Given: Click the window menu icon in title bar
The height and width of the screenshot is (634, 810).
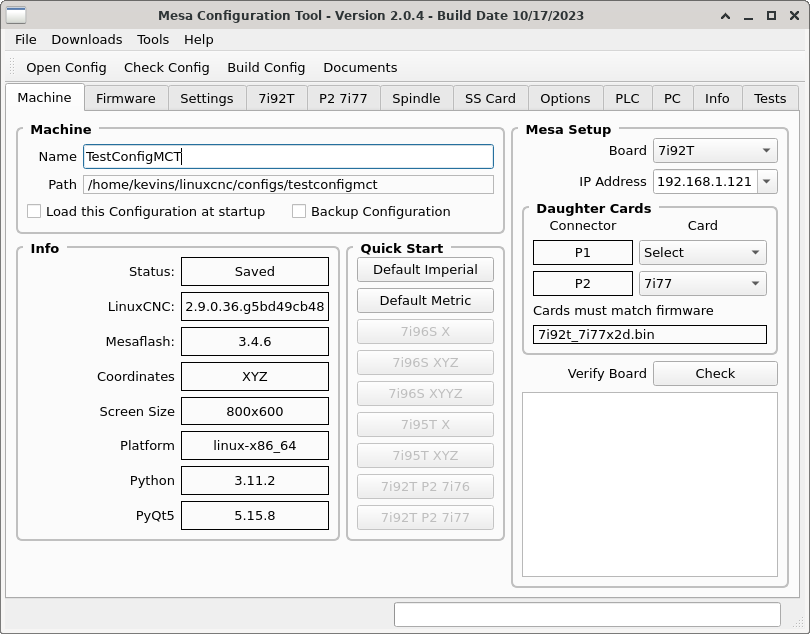Looking at the screenshot, I should coord(16,15).
